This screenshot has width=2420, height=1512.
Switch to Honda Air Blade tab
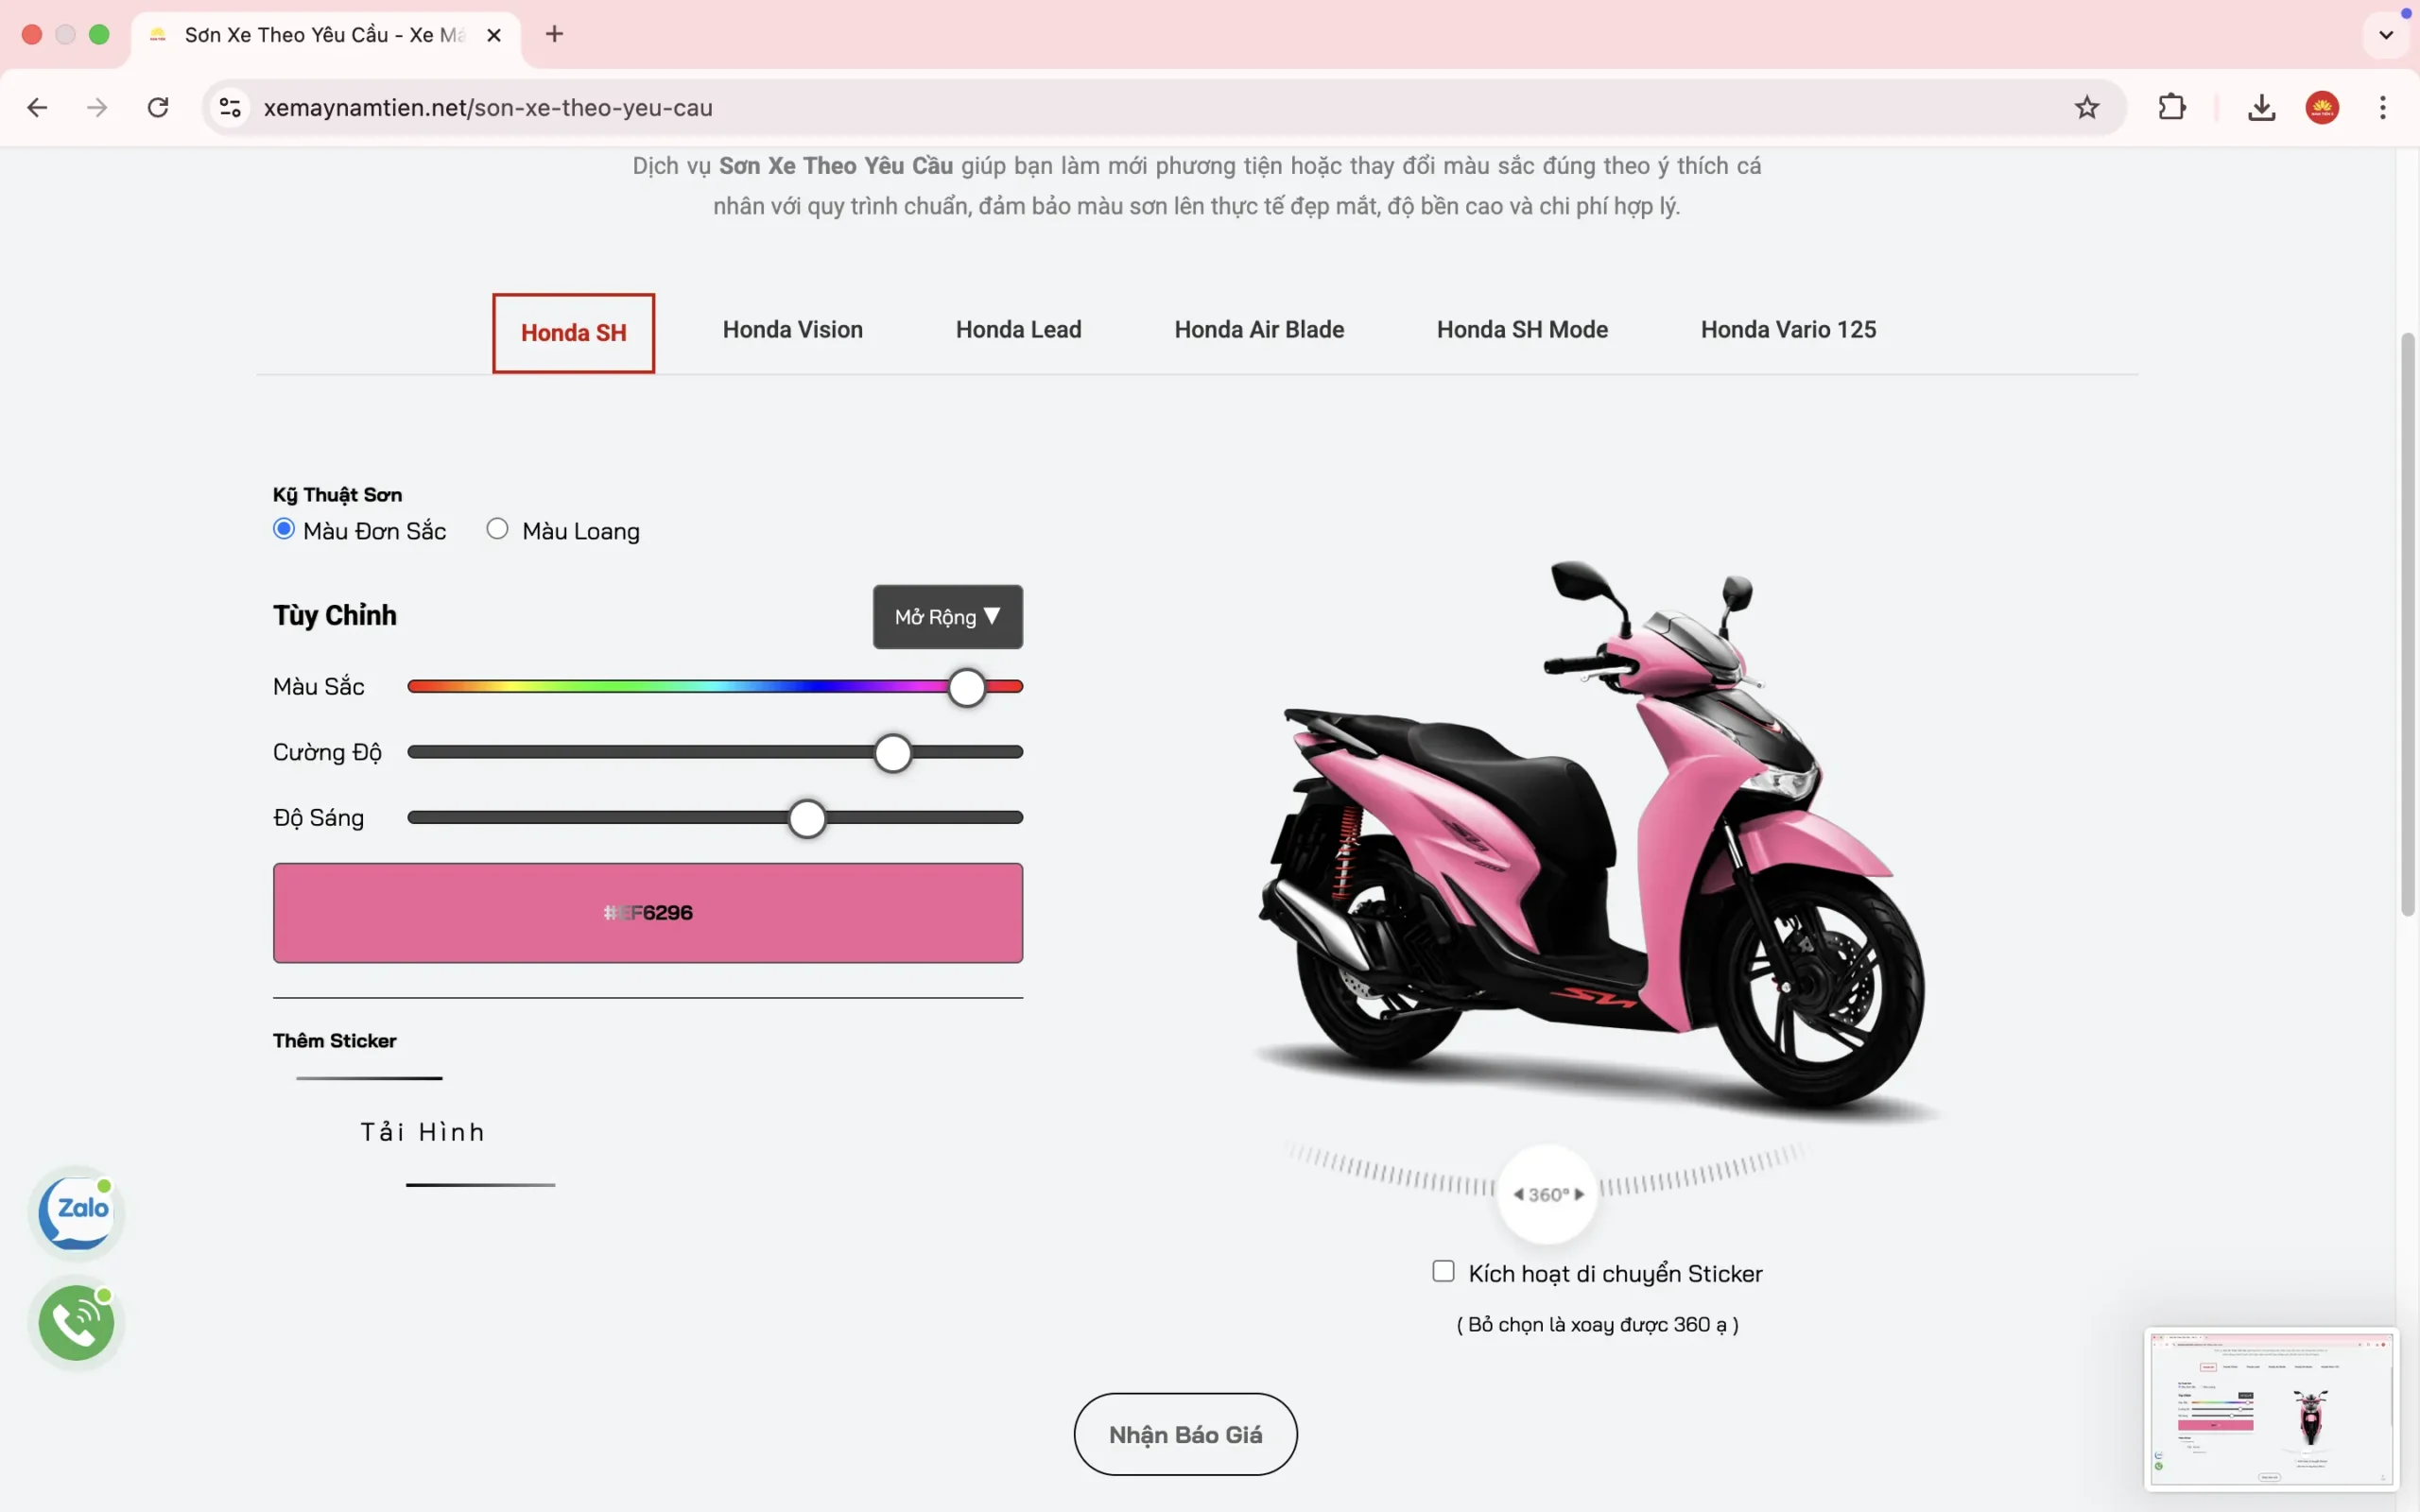[1258, 330]
